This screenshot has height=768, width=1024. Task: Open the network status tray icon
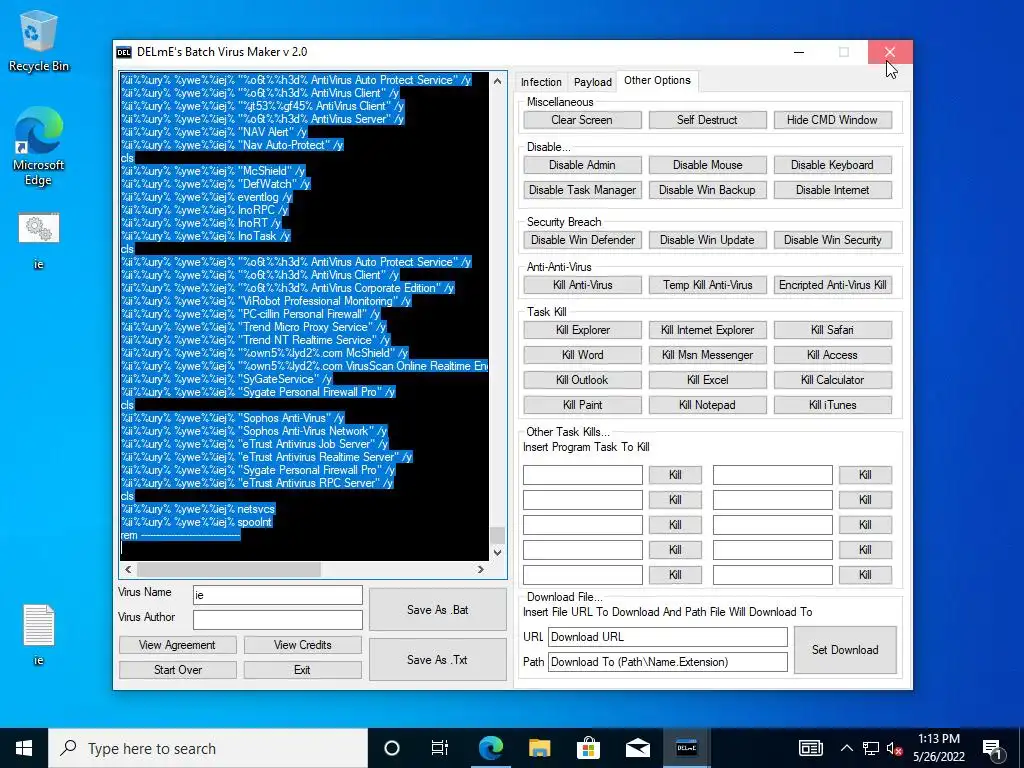tap(871, 748)
